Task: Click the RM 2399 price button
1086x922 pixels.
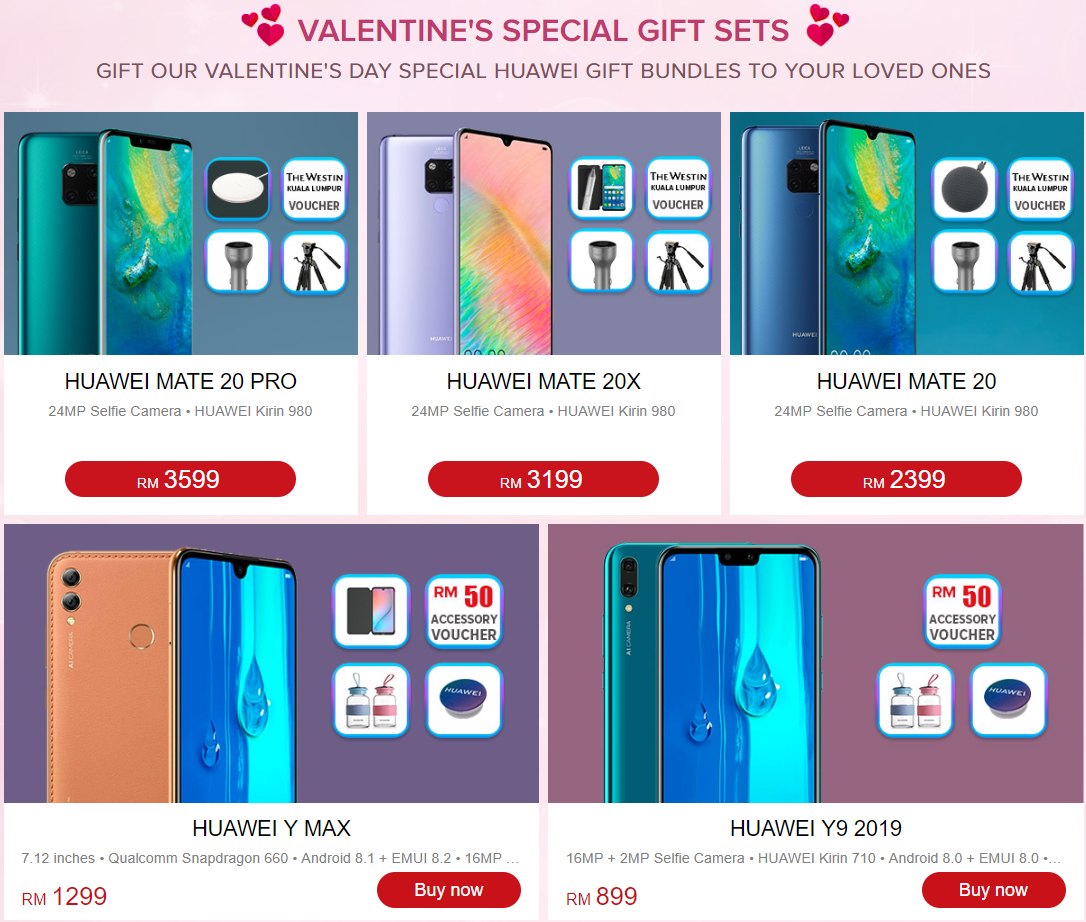Action: [x=906, y=479]
